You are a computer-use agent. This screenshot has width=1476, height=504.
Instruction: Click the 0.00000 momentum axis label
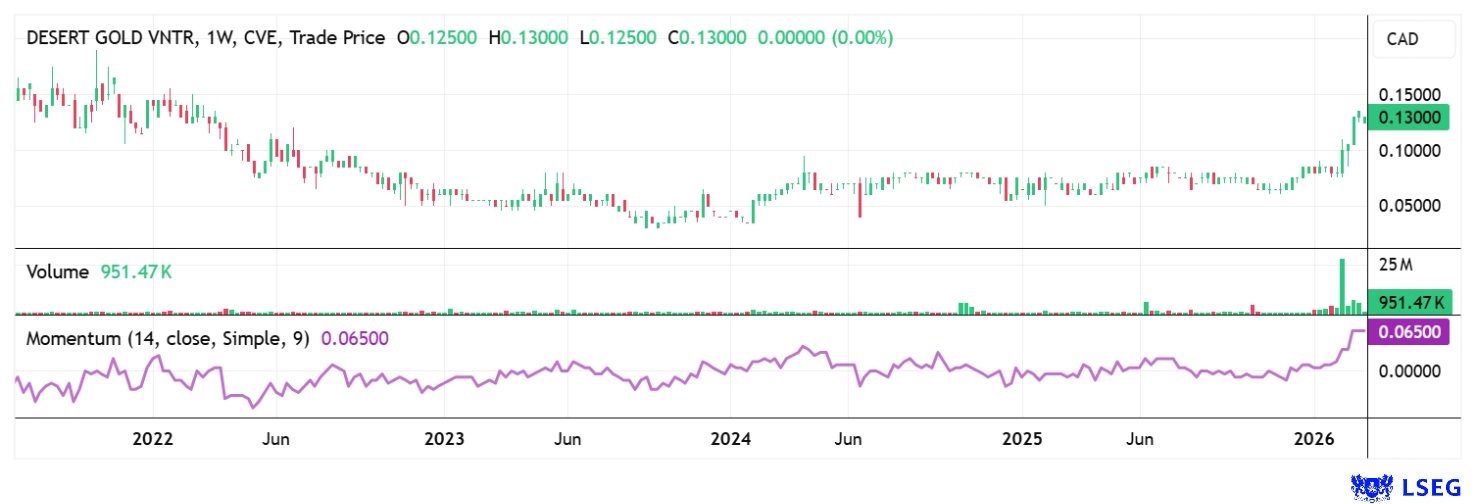click(x=1410, y=371)
